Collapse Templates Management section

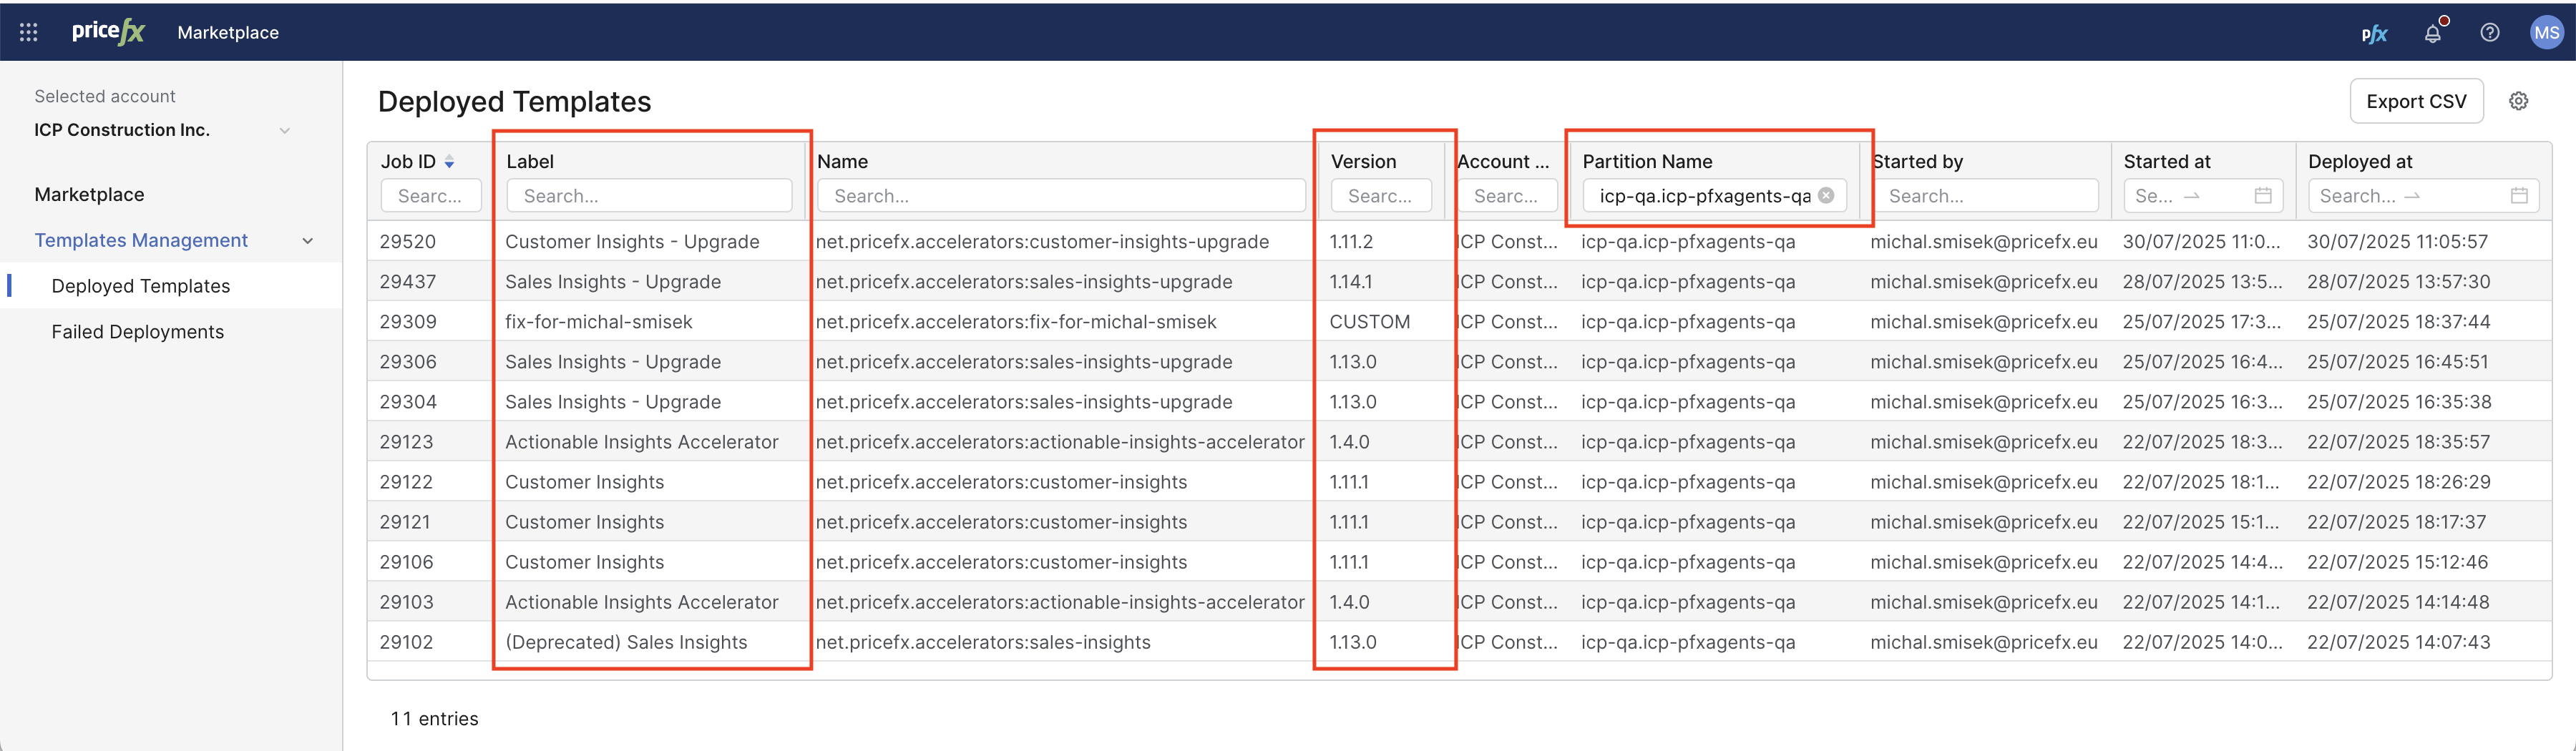pyautogui.click(x=307, y=241)
